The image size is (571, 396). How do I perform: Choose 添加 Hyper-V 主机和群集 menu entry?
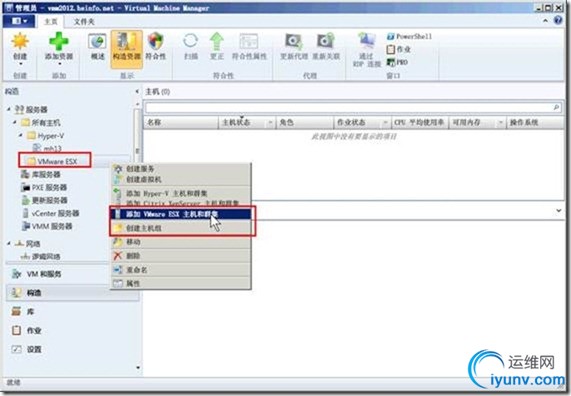pos(180,193)
